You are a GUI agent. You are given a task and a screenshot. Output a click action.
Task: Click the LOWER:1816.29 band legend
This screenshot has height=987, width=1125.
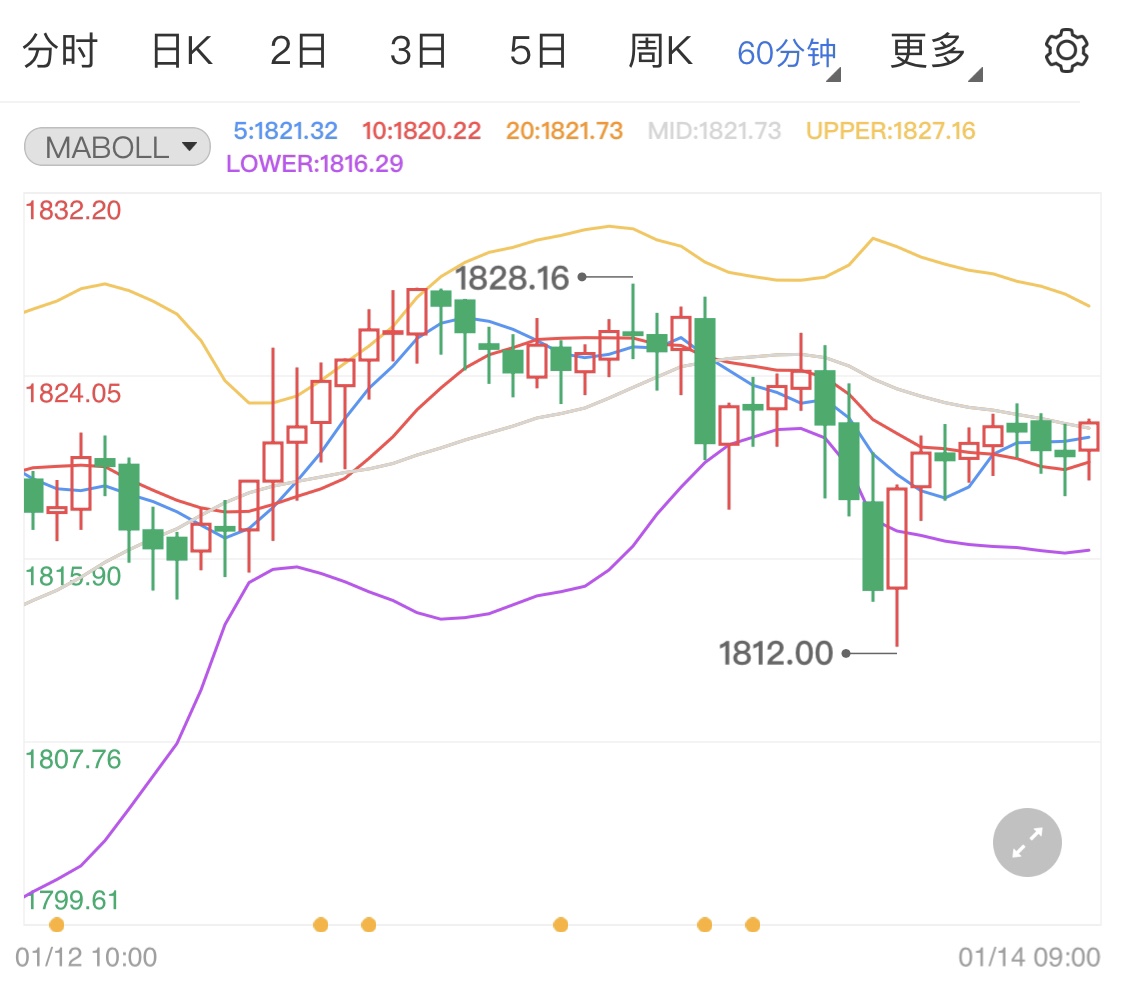(315, 164)
